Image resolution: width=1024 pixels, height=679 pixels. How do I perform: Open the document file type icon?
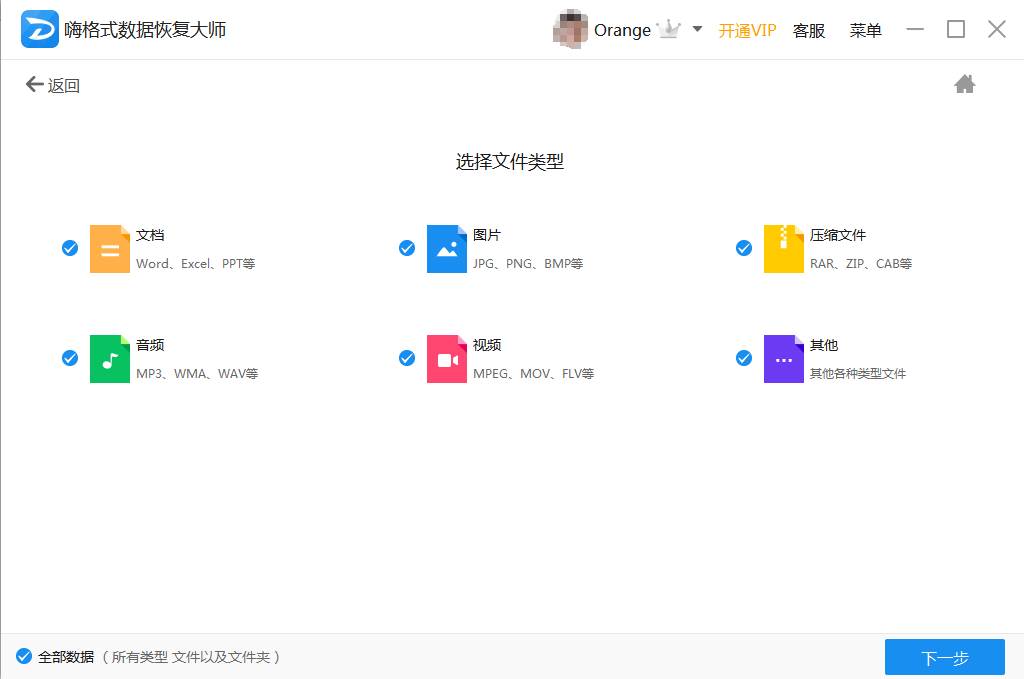coord(109,249)
